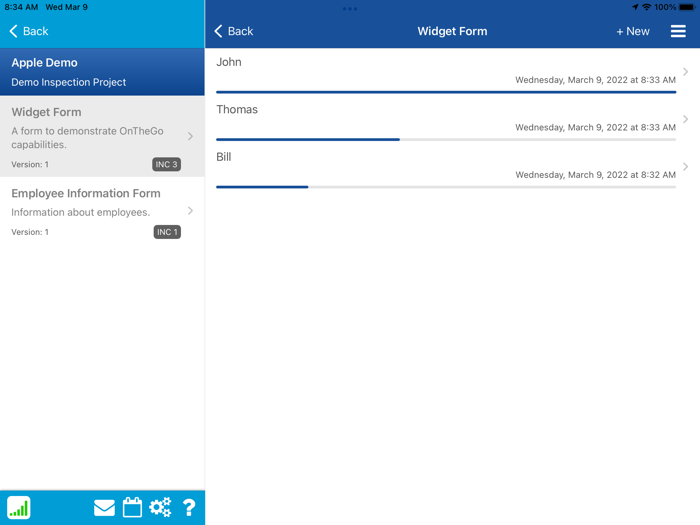
Task: Open the mail envelope icon
Action: click(104, 508)
